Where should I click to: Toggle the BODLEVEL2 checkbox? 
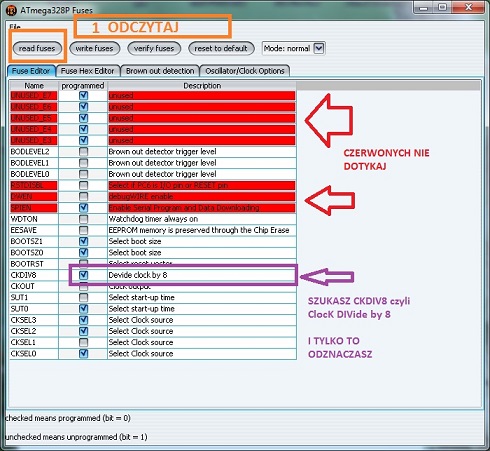[x=83, y=152]
